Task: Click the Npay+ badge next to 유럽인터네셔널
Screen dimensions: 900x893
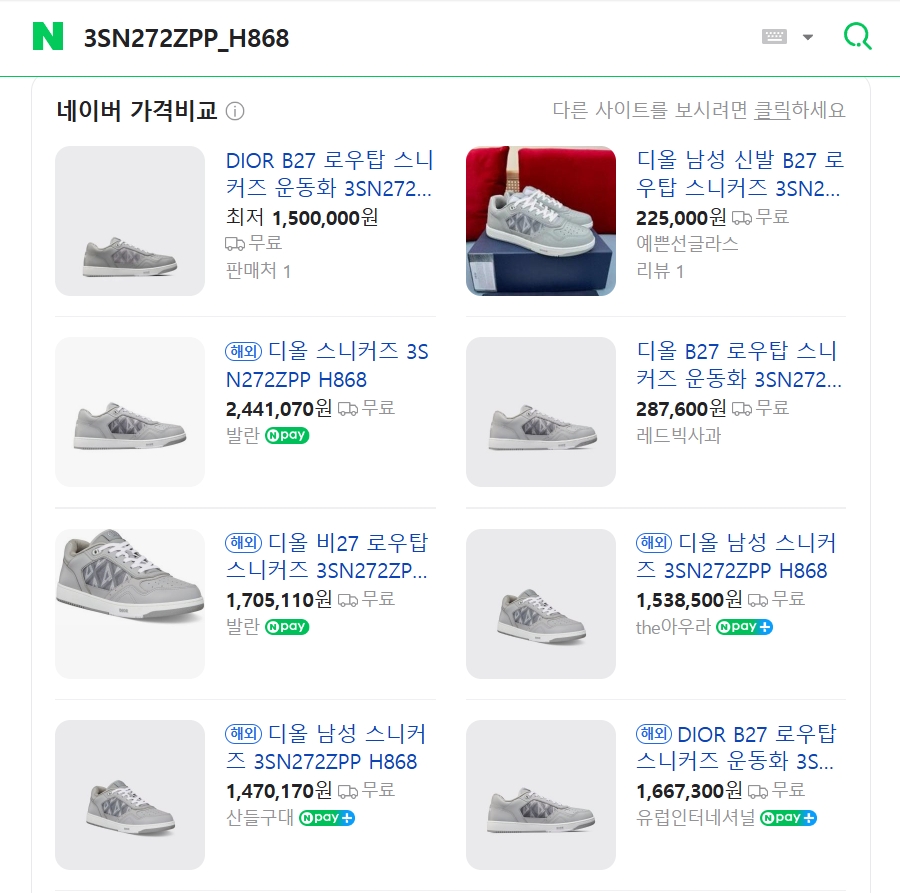Action: click(788, 818)
